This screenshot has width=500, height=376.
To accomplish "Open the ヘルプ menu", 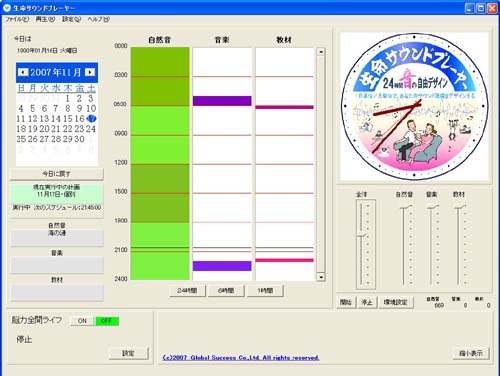I will tap(99, 19).
